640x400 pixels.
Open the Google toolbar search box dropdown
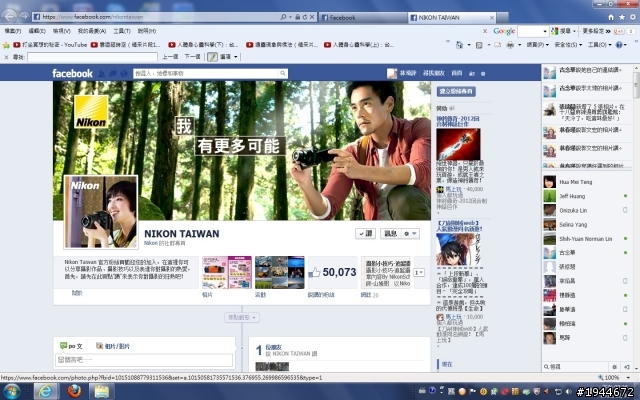coord(545,31)
